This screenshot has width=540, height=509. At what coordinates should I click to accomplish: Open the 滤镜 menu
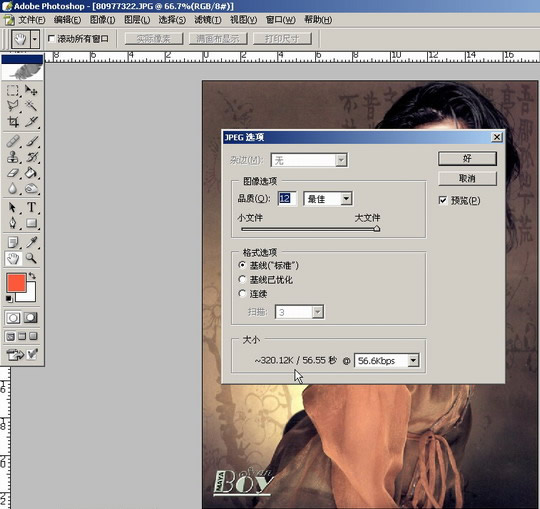(208, 20)
